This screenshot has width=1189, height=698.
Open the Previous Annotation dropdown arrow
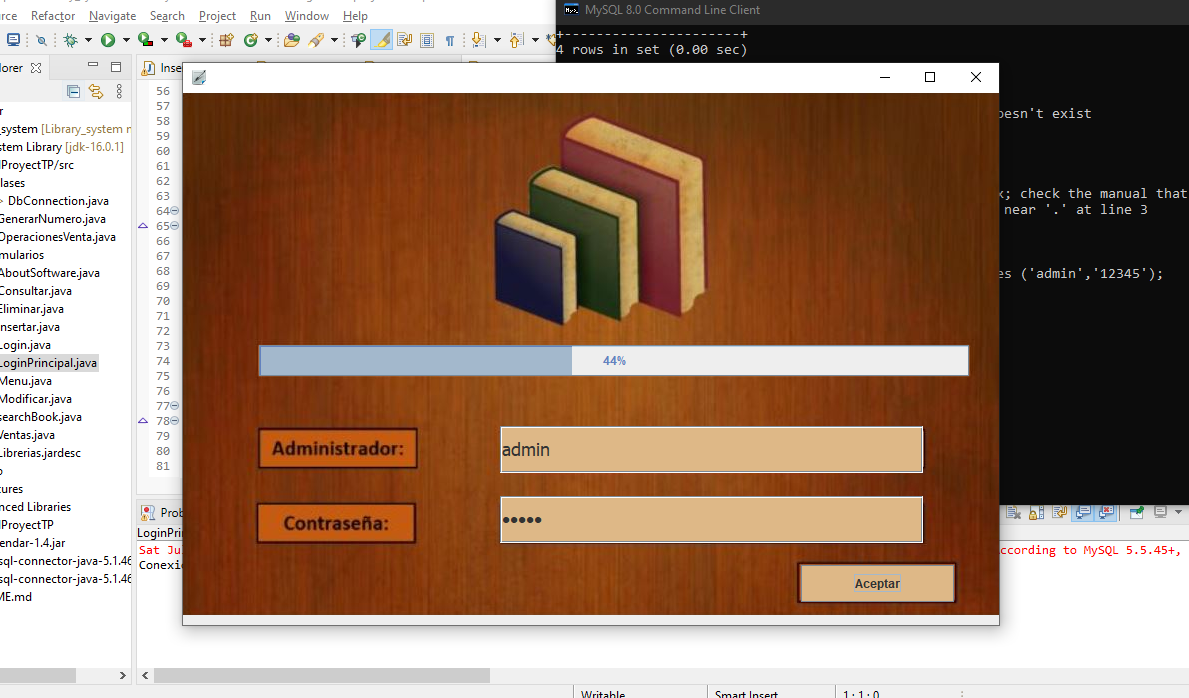pyautogui.click(x=535, y=39)
